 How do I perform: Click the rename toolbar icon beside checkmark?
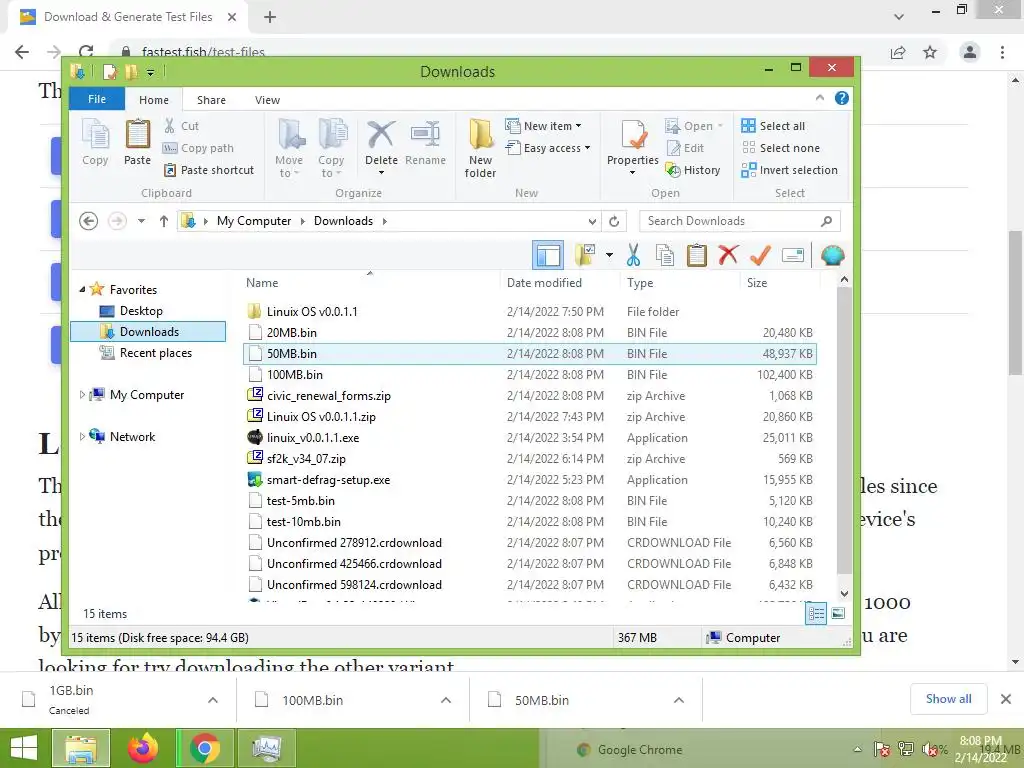tap(793, 255)
